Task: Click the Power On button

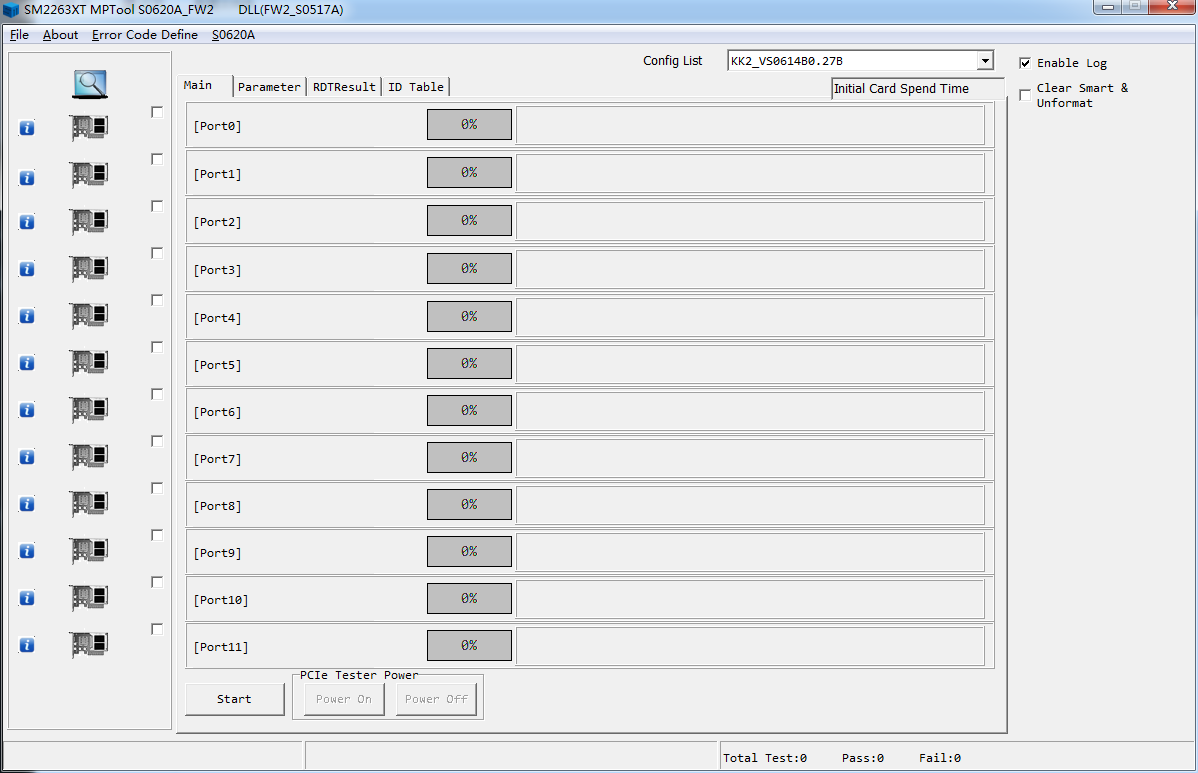Action: (343, 699)
